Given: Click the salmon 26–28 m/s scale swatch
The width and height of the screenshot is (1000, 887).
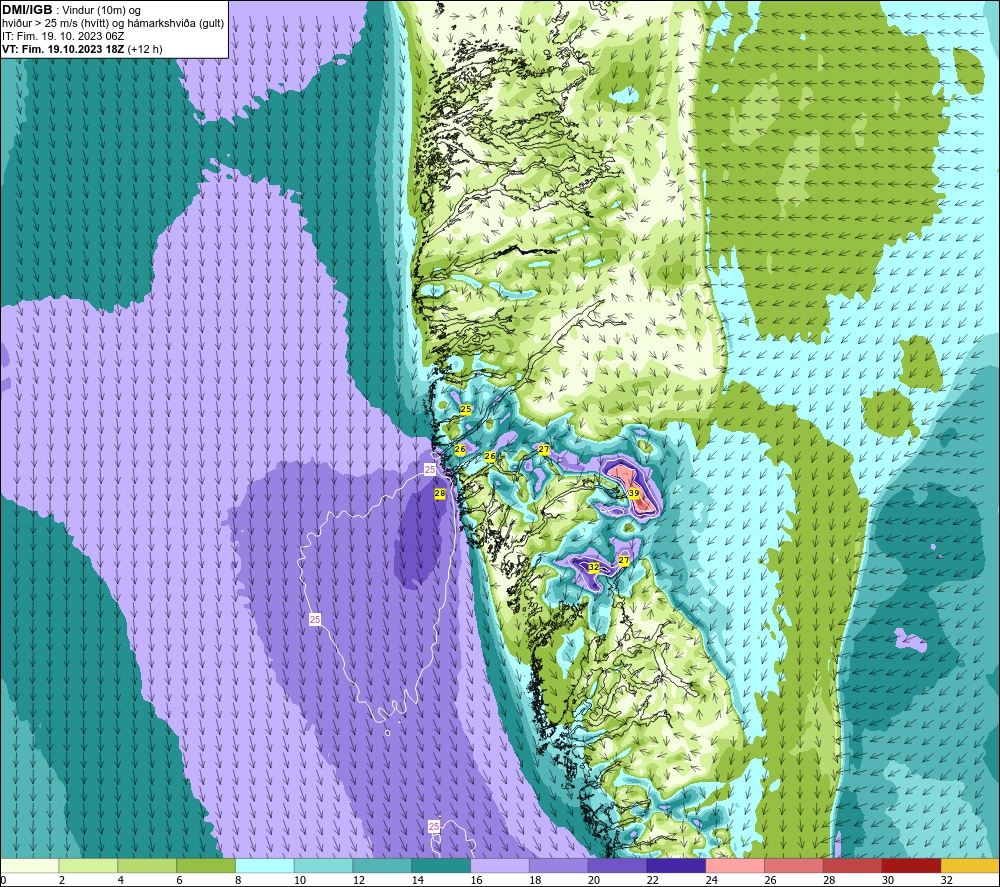Looking at the screenshot, I should [x=794, y=866].
